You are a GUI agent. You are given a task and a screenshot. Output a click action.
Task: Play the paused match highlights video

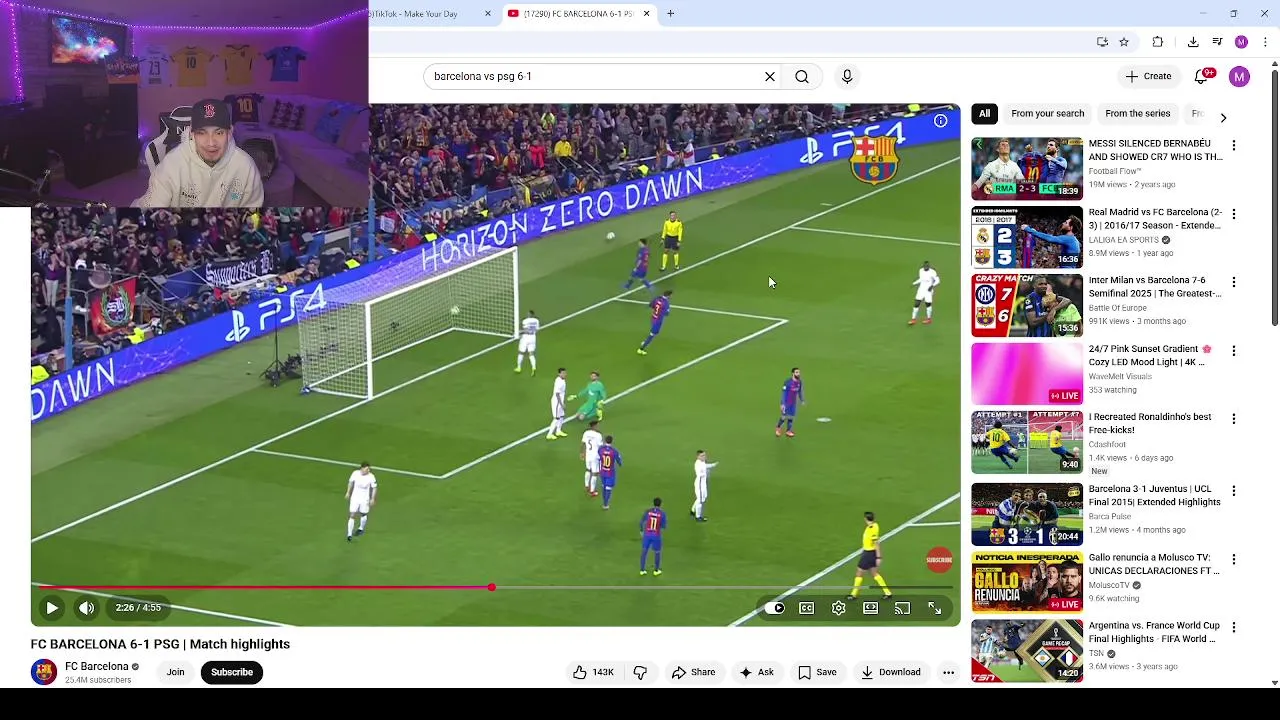[52, 608]
